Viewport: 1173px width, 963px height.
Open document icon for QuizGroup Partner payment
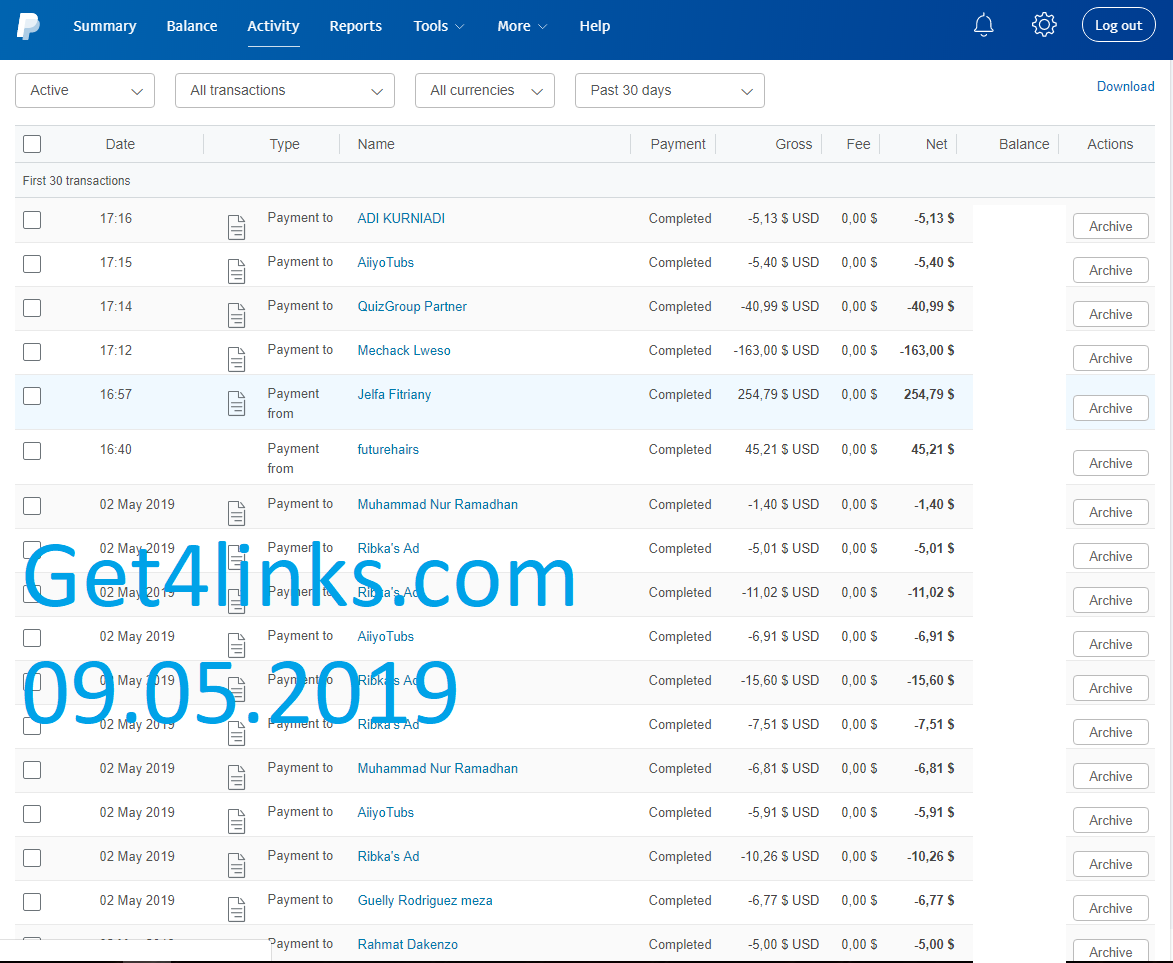pyautogui.click(x=236, y=315)
